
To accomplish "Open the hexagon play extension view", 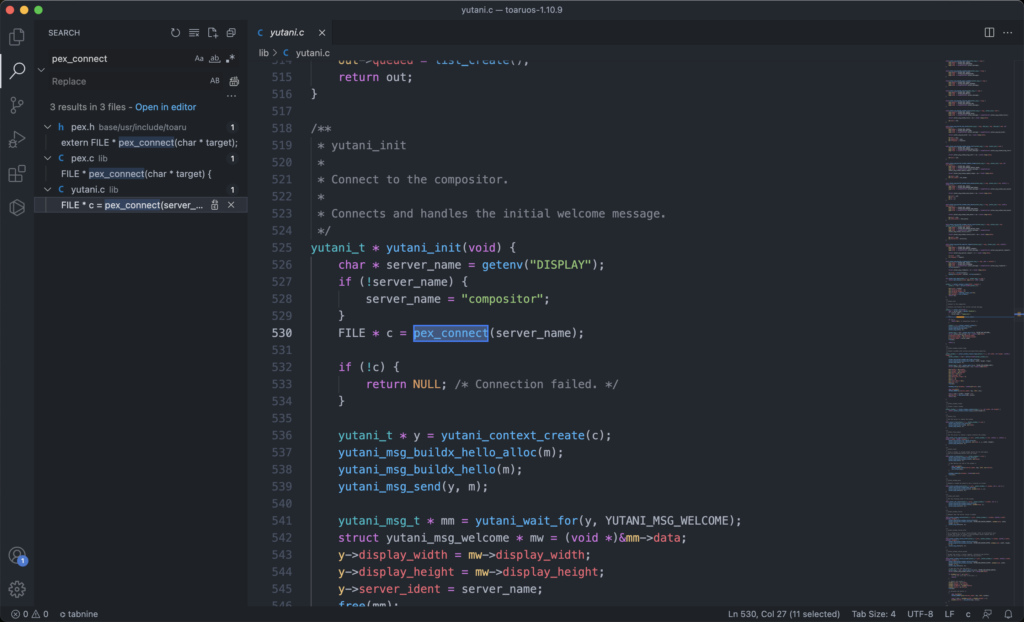I will coord(17,207).
